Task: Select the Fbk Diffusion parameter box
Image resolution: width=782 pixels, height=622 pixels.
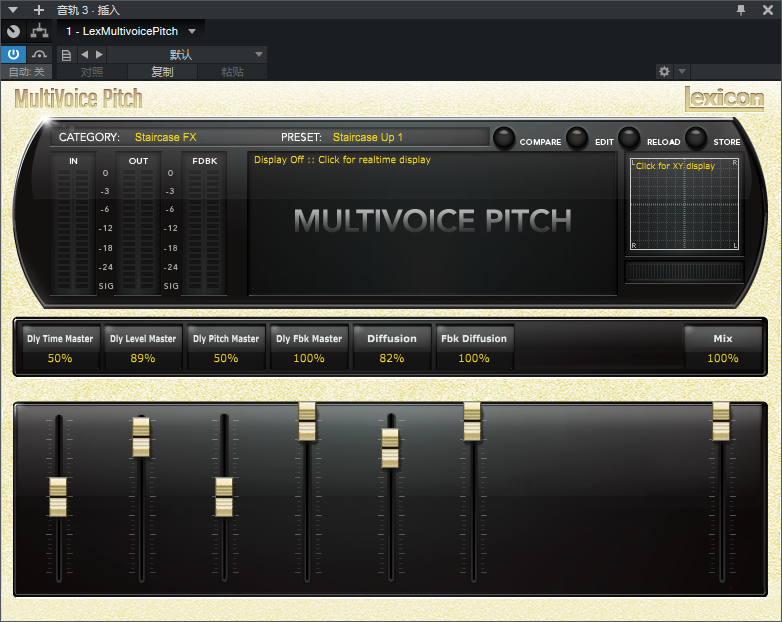Action: pos(474,347)
